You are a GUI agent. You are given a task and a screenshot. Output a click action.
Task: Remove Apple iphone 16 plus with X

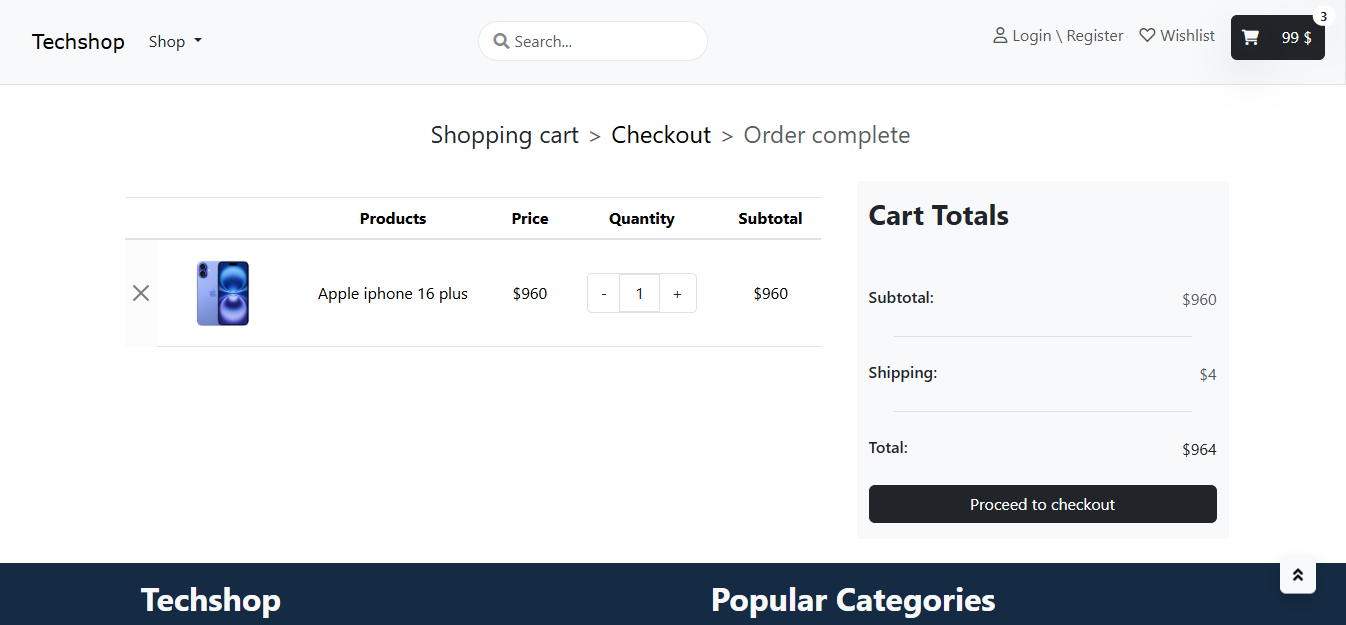(141, 293)
